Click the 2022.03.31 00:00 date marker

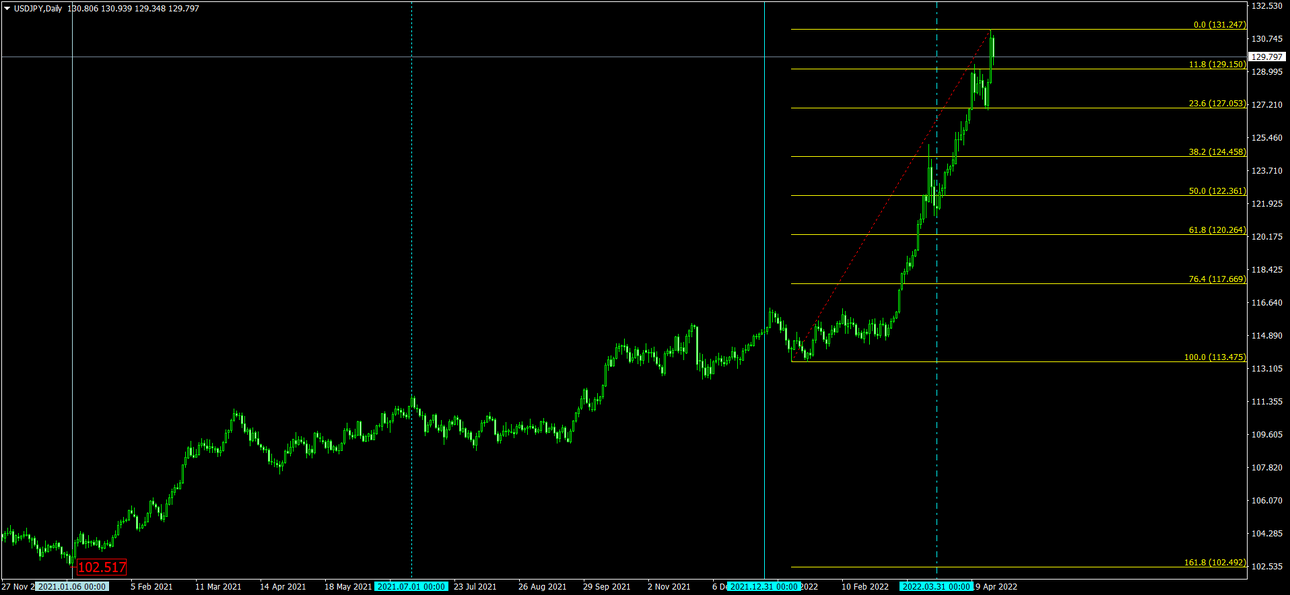tap(936, 587)
